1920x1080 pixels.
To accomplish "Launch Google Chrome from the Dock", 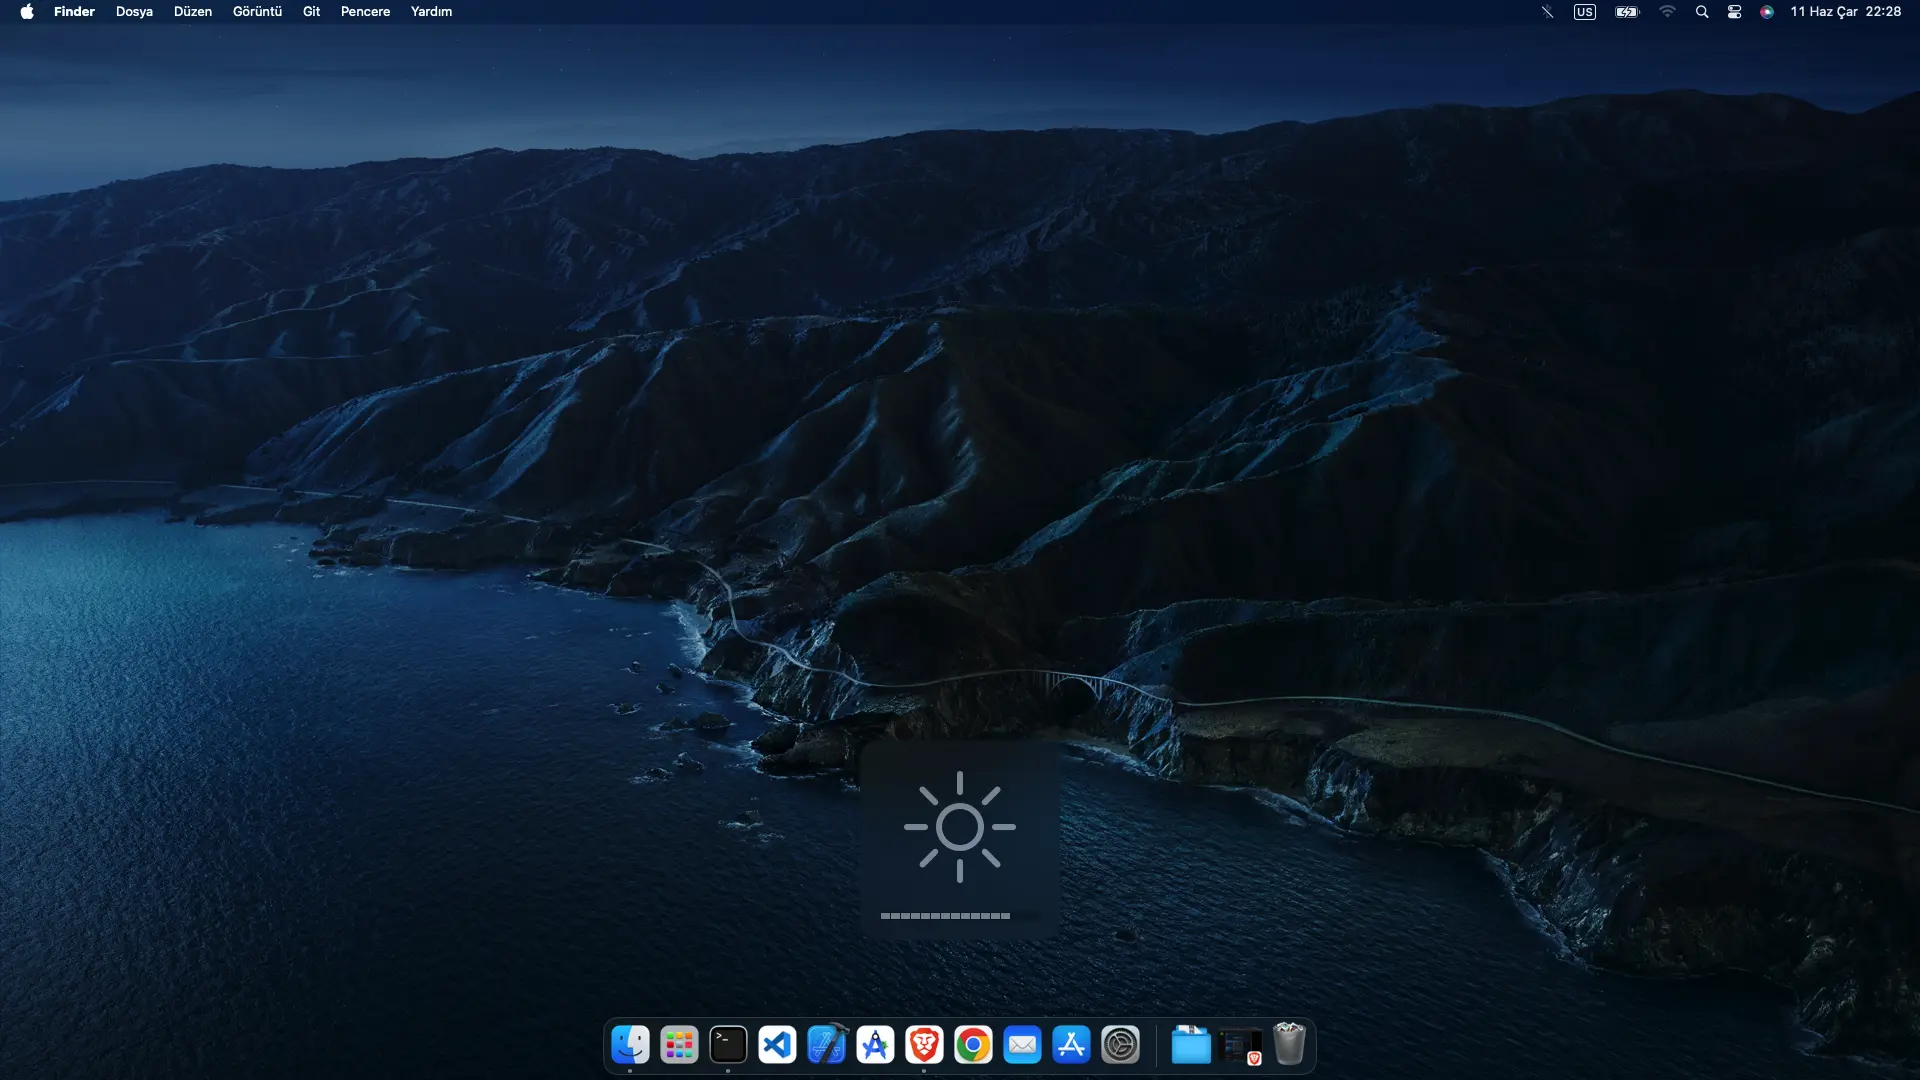I will (x=973, y=1045).
